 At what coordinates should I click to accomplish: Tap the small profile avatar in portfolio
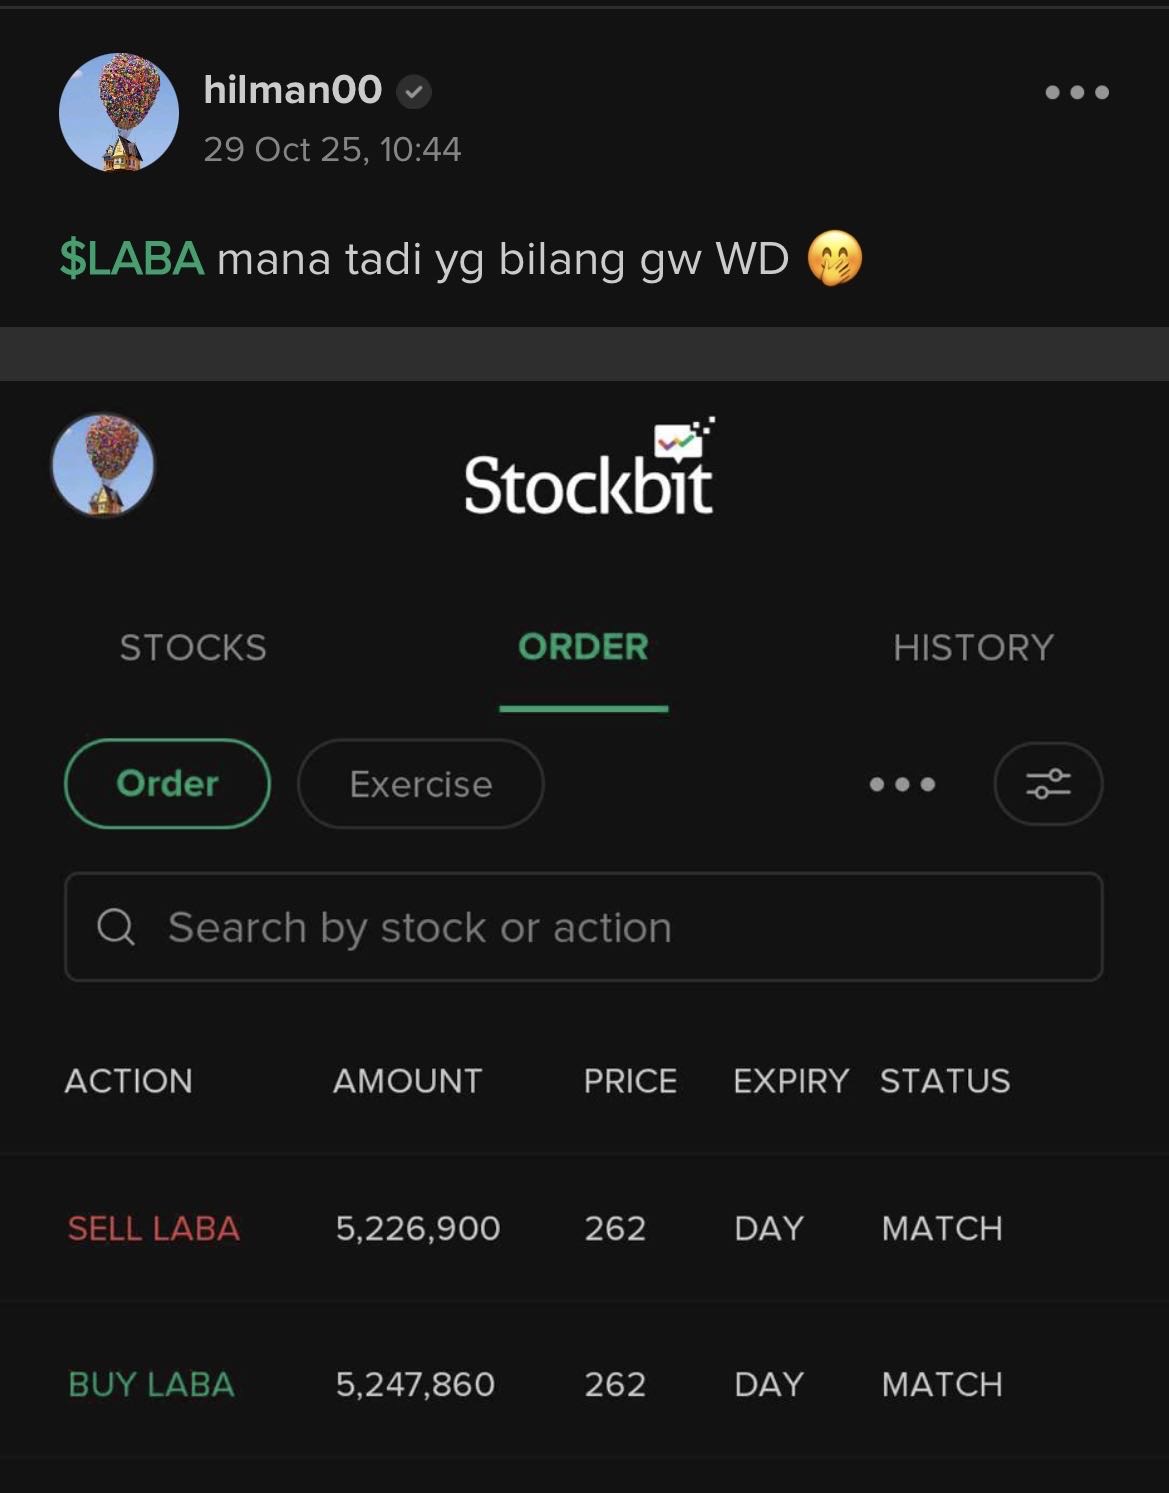[x=103, y=465]
